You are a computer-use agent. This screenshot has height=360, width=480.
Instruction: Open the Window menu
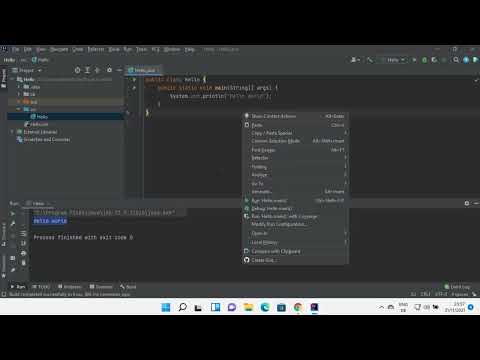pos(172,49)
